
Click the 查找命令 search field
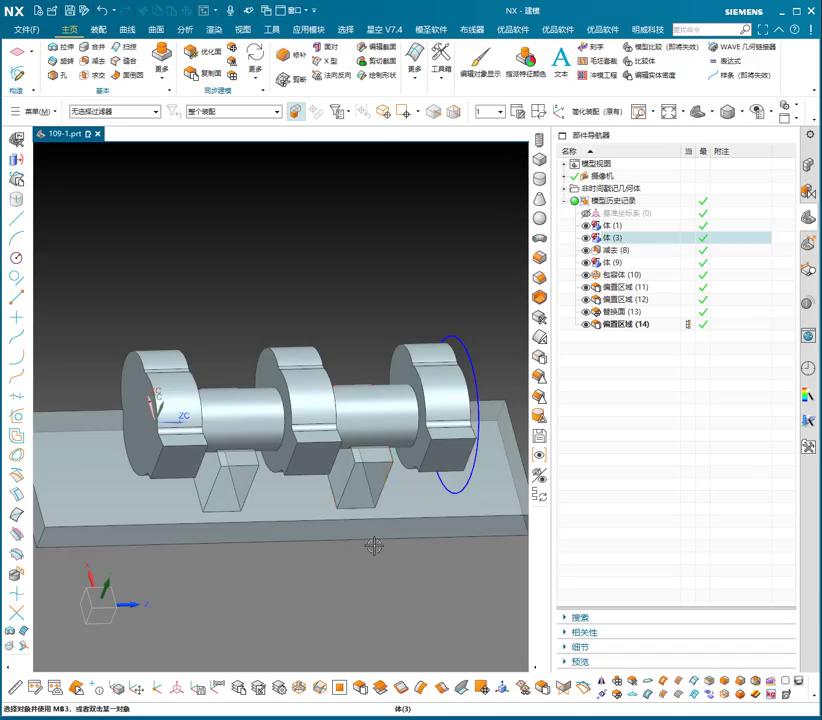pos(706,30)
